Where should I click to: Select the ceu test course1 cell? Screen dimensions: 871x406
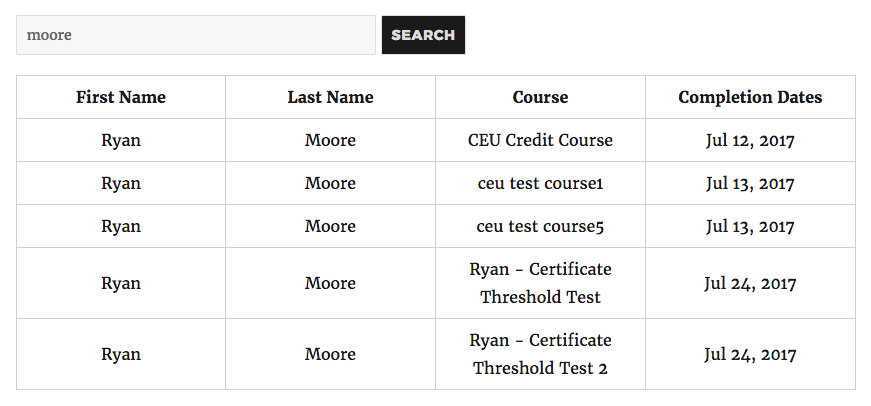[x=540, y=183]
